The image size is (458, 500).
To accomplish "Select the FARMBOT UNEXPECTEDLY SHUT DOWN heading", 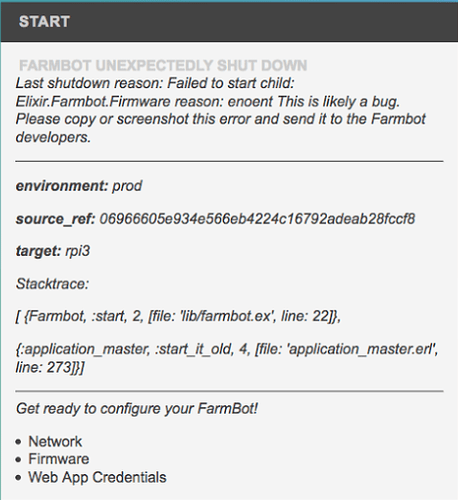I will point(163,65).
